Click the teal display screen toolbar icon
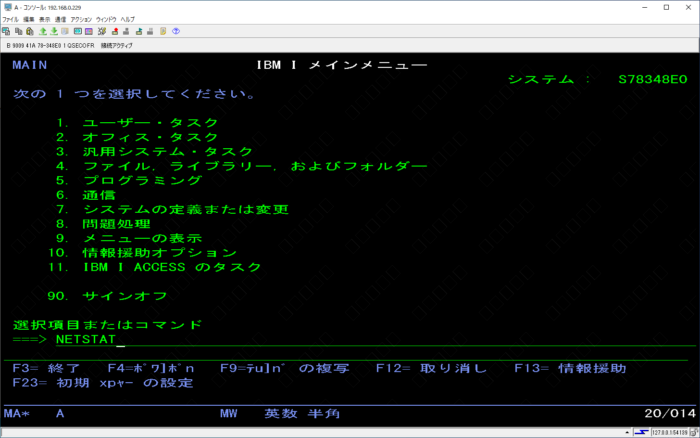 [x=78, y=31]
